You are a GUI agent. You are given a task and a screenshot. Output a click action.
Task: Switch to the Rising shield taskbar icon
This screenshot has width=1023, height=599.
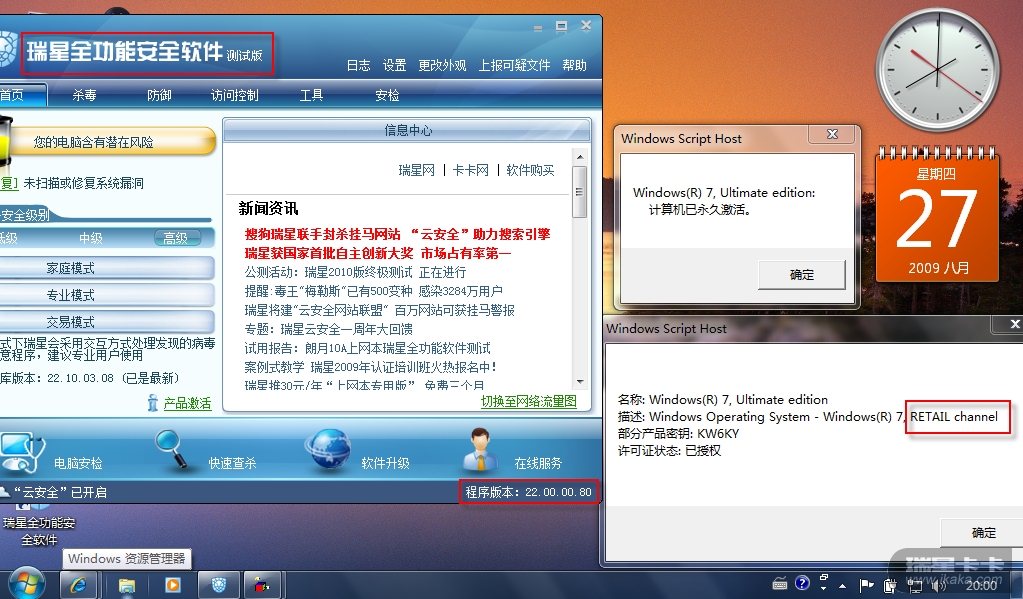tap(219, 585)
